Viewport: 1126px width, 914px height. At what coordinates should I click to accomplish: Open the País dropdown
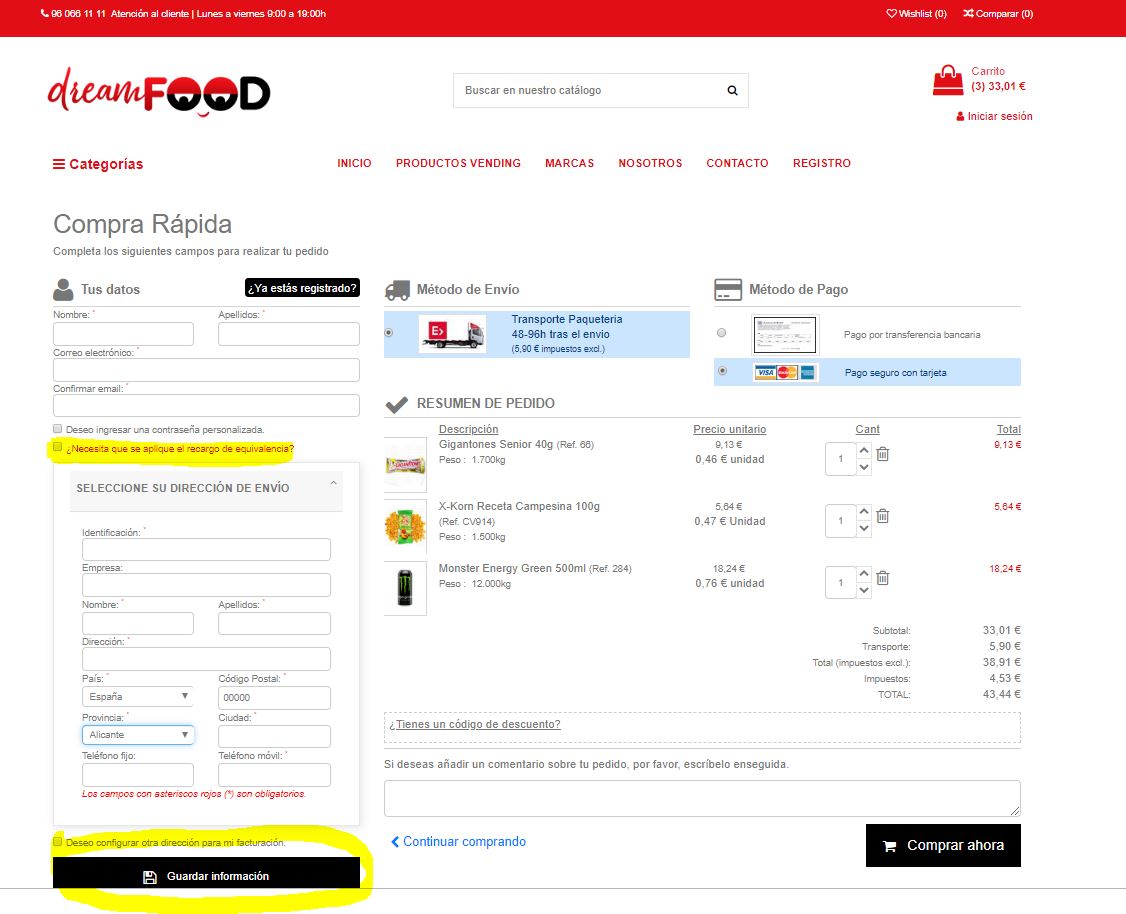[138, 696]
